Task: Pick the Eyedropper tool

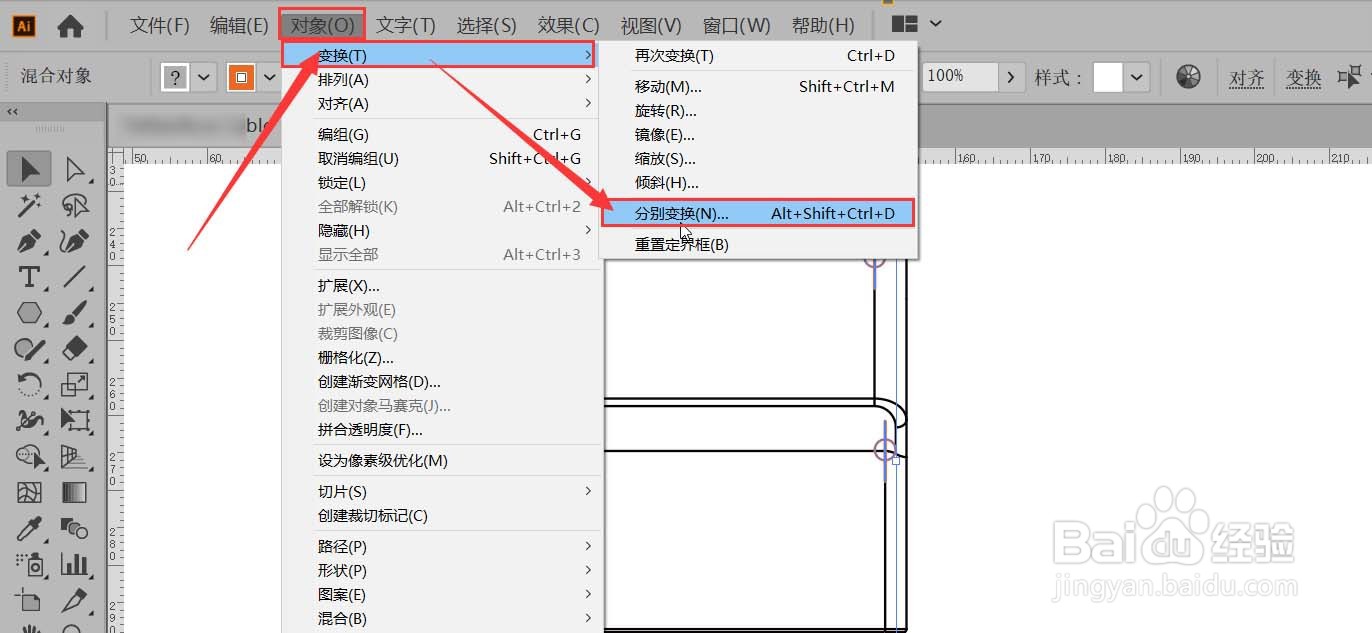Action: [29, 528]
